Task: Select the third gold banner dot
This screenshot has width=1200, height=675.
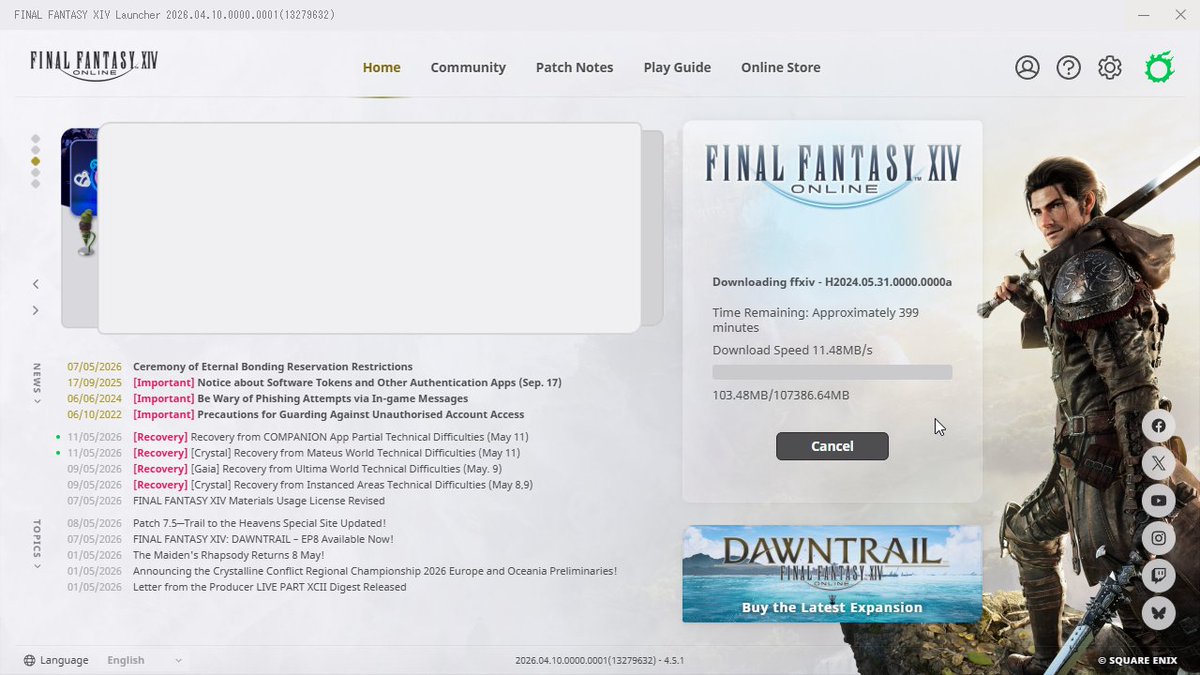Action: click(x=36, y=161)
